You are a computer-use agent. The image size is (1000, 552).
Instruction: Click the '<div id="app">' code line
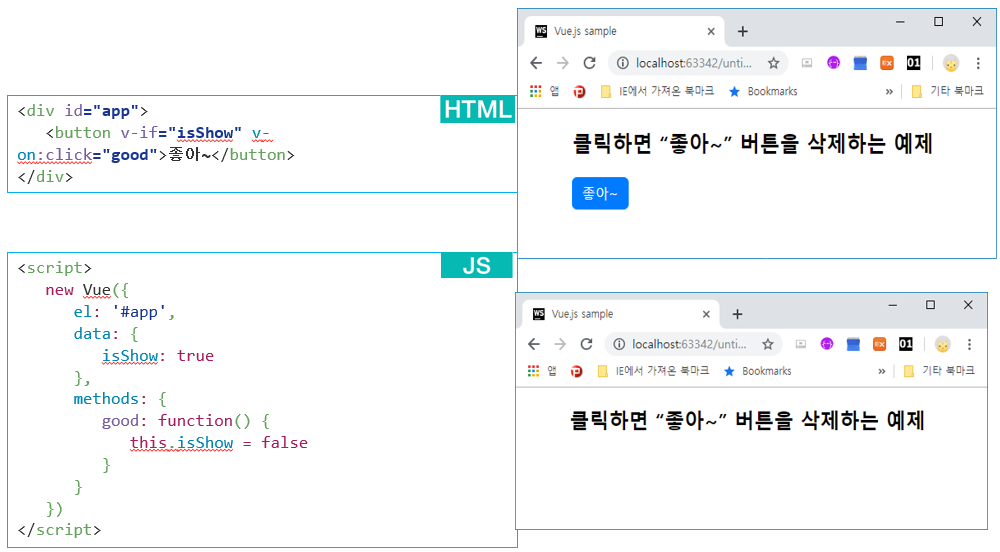pyautogui.click(x=83, y=111)
